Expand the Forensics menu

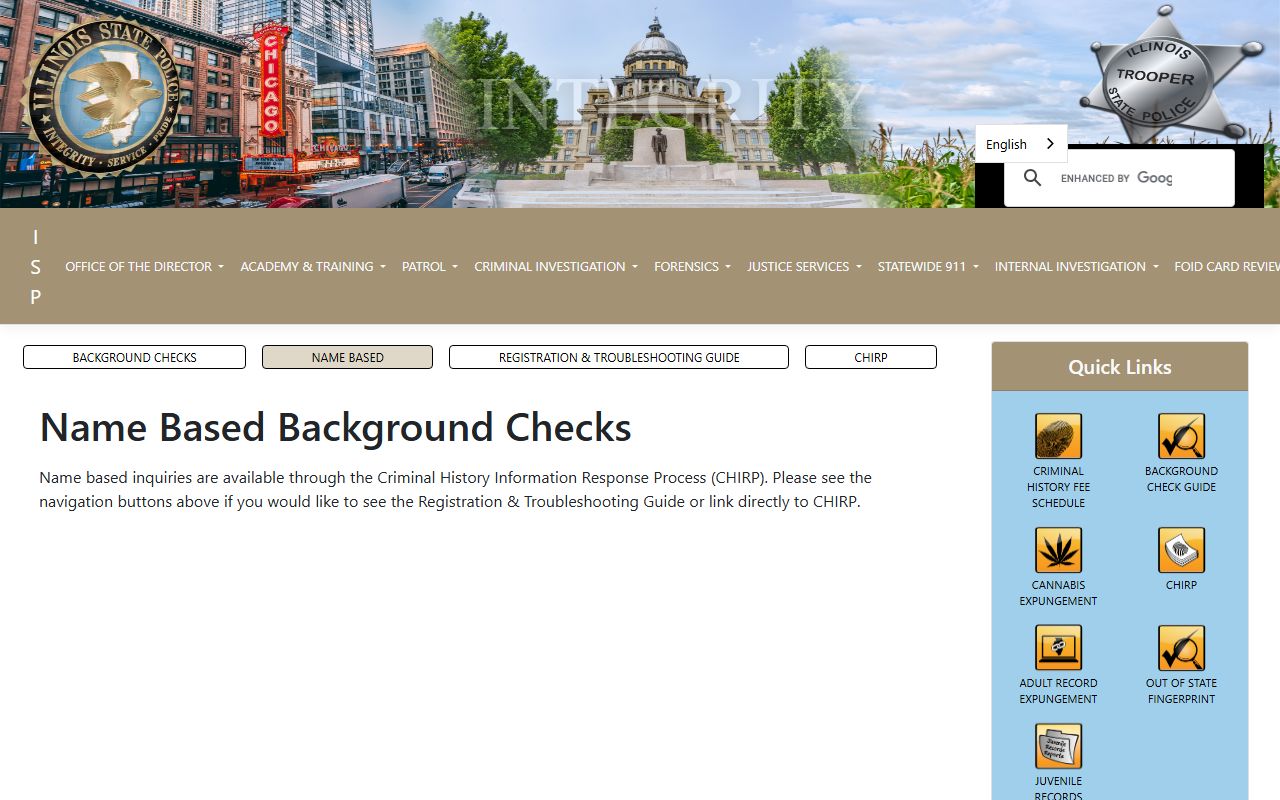click(692, 266)
